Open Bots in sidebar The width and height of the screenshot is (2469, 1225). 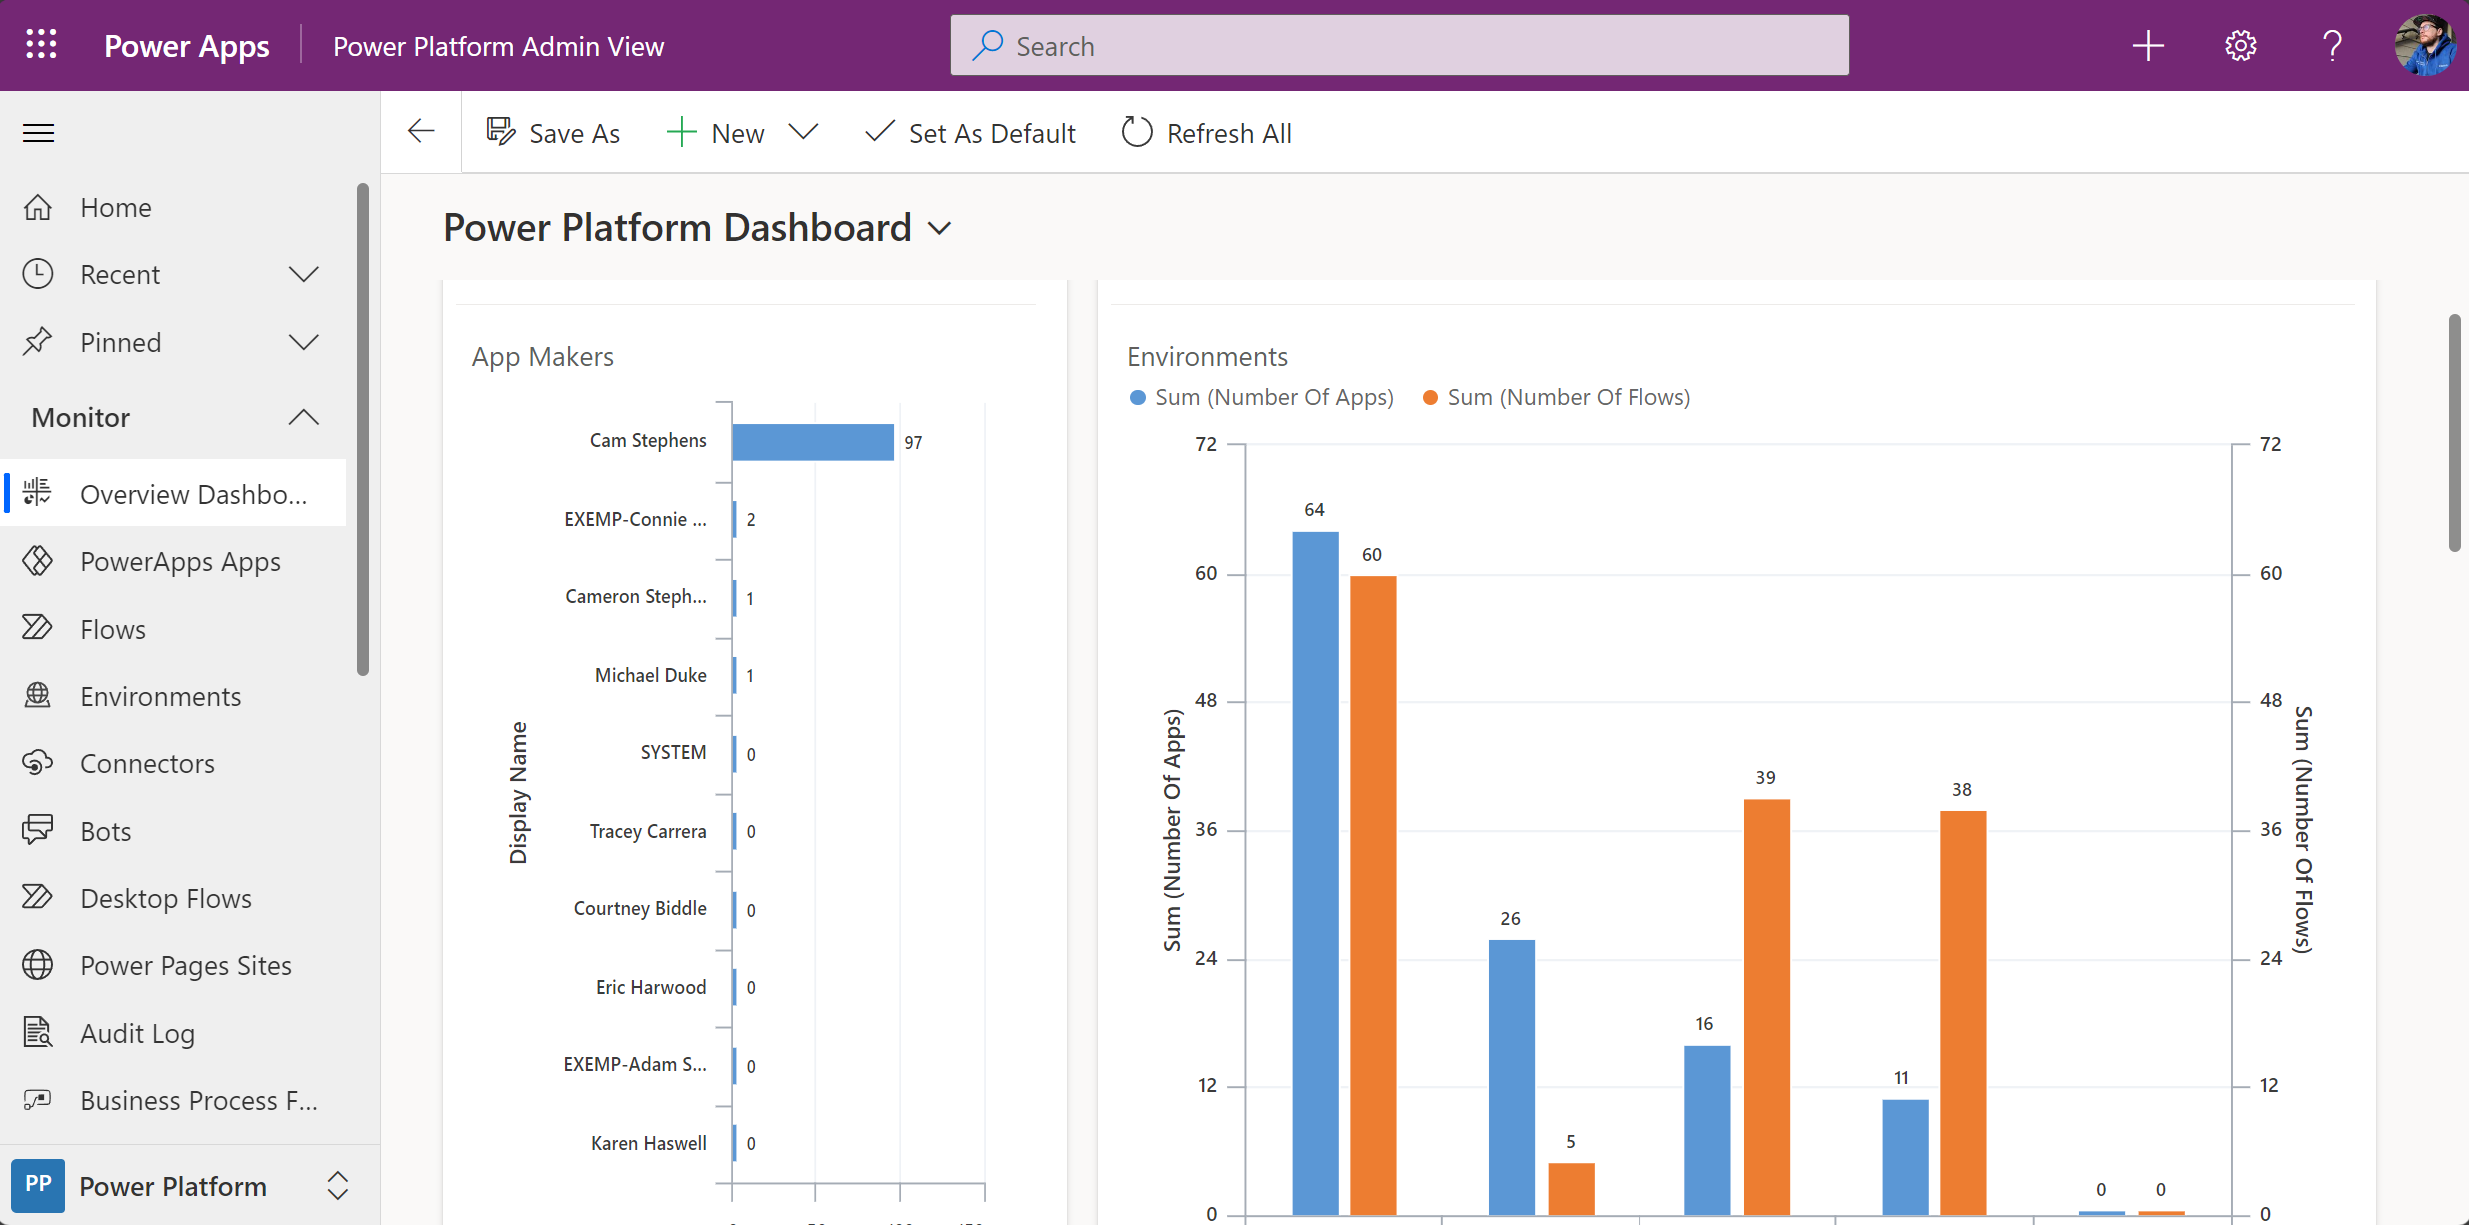point(173,831)
